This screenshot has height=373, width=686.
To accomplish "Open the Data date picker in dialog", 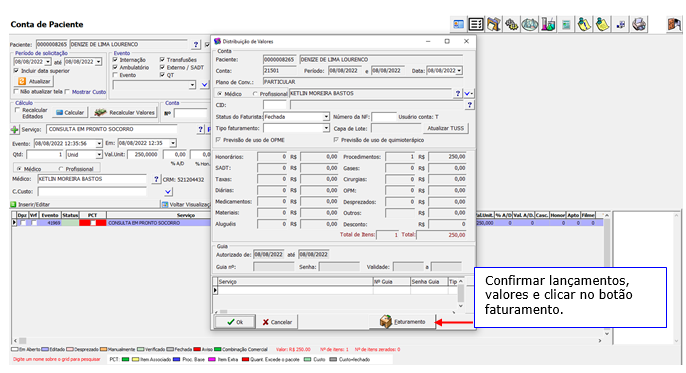I will [459, 71].
